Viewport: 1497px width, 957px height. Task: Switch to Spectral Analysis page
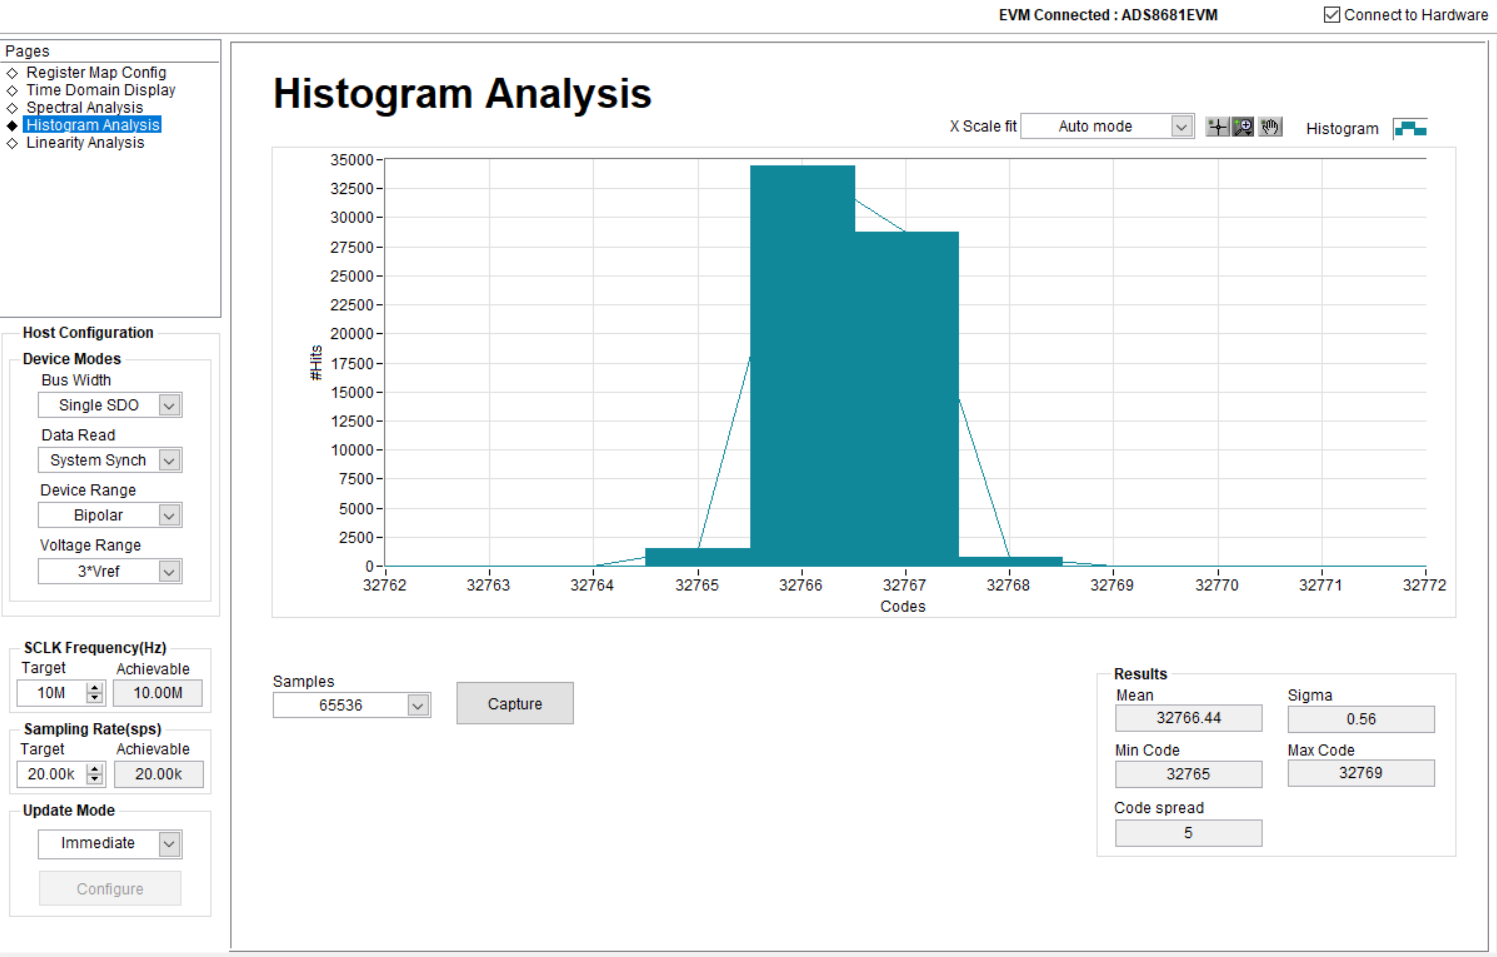pyautogui.click(x=84, y=108)
